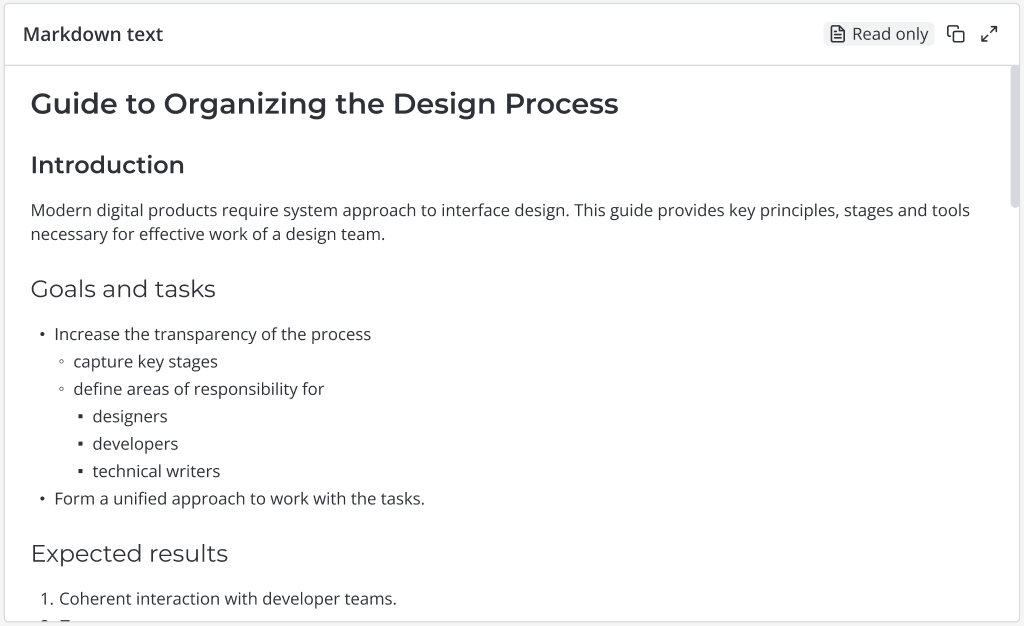Click the "define areas of responsibility for" sub-bullet
The image size is (1024, 626).
(x=198, y=389)
